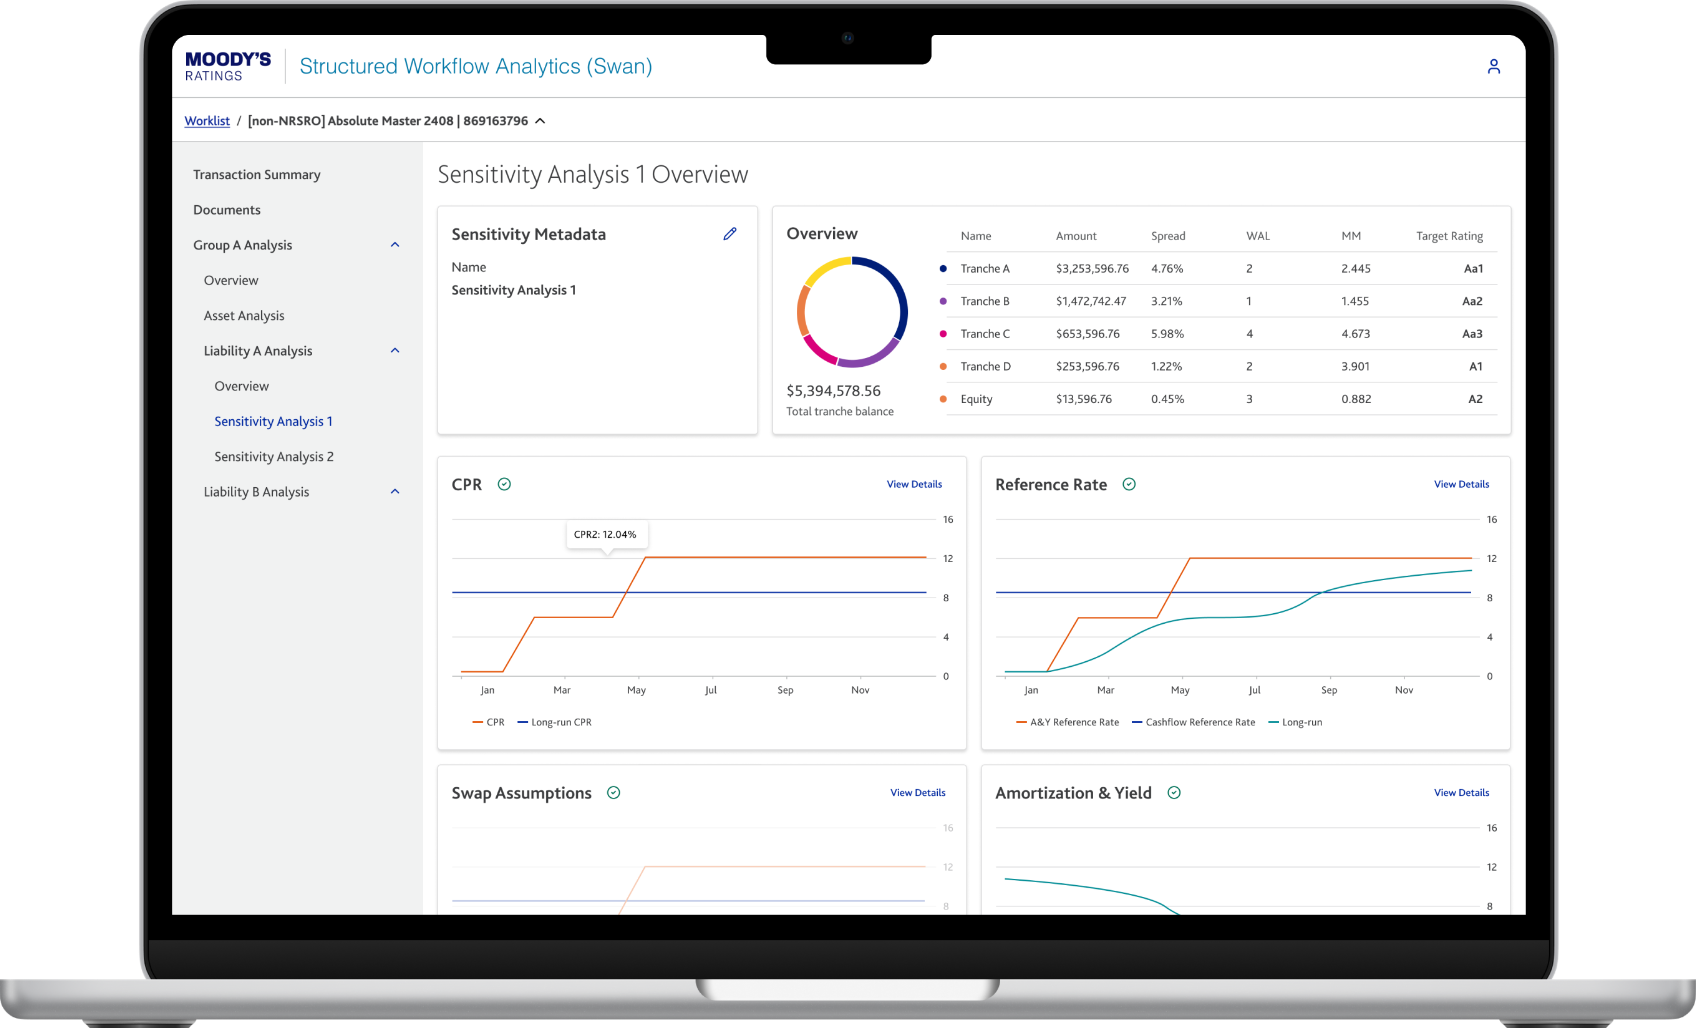This screenshot has width=1696, height=1028.
Task: Toggle Cashflow Reference Rate legend series
Action: pyautogui.click(x=1194, y=722)
